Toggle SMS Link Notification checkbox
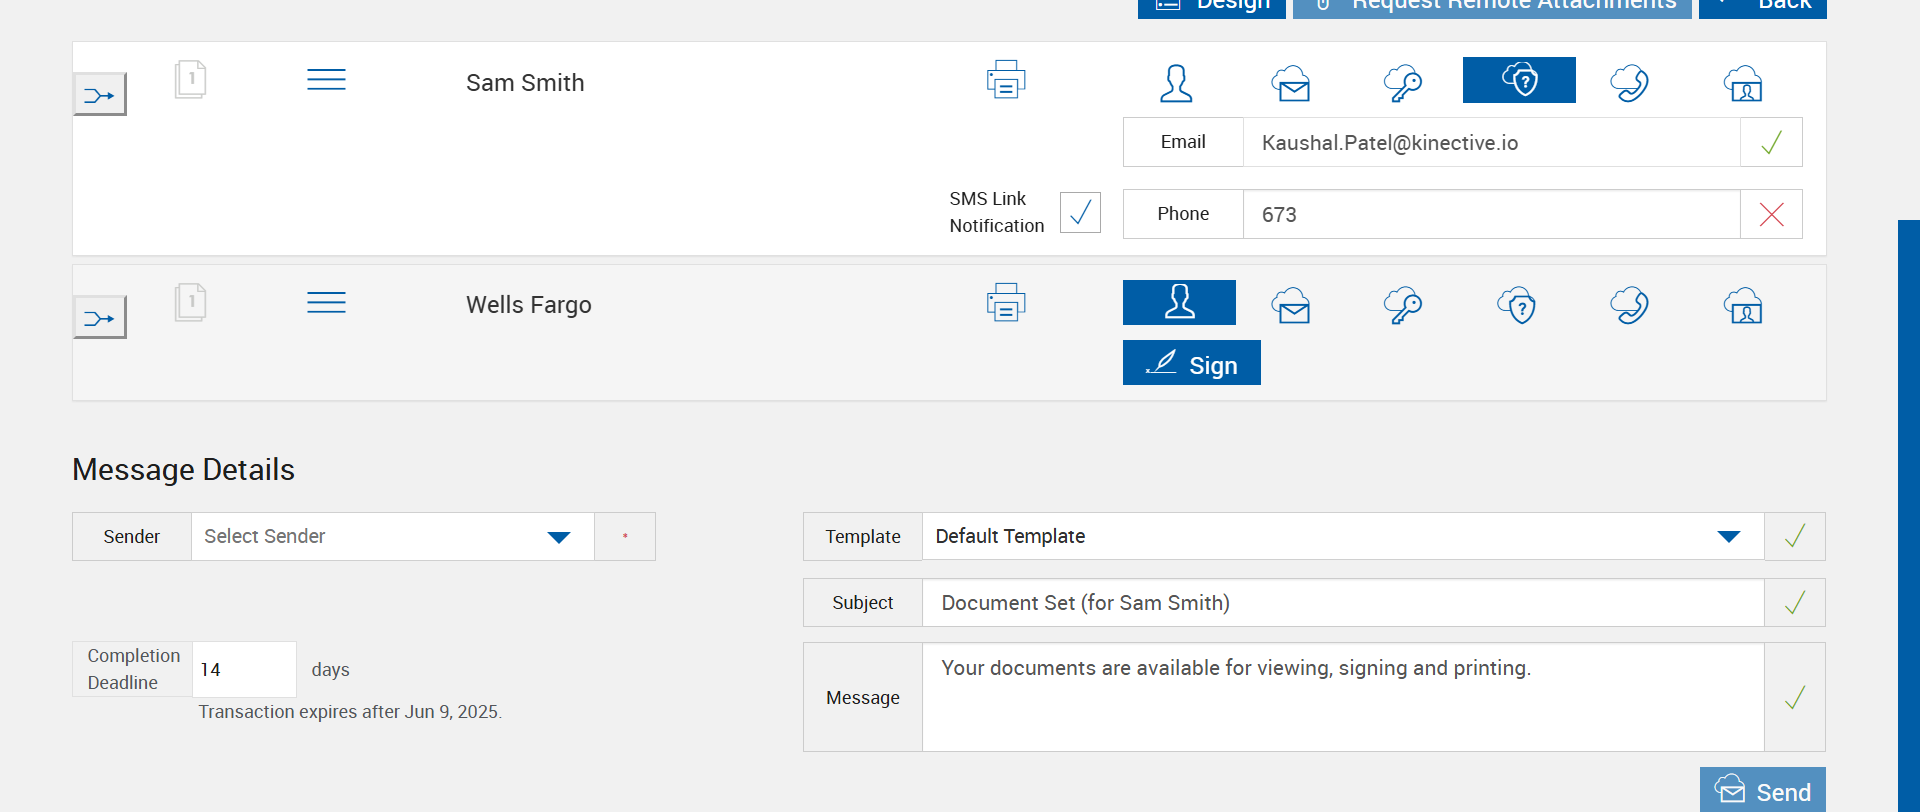 [1080, 212]
